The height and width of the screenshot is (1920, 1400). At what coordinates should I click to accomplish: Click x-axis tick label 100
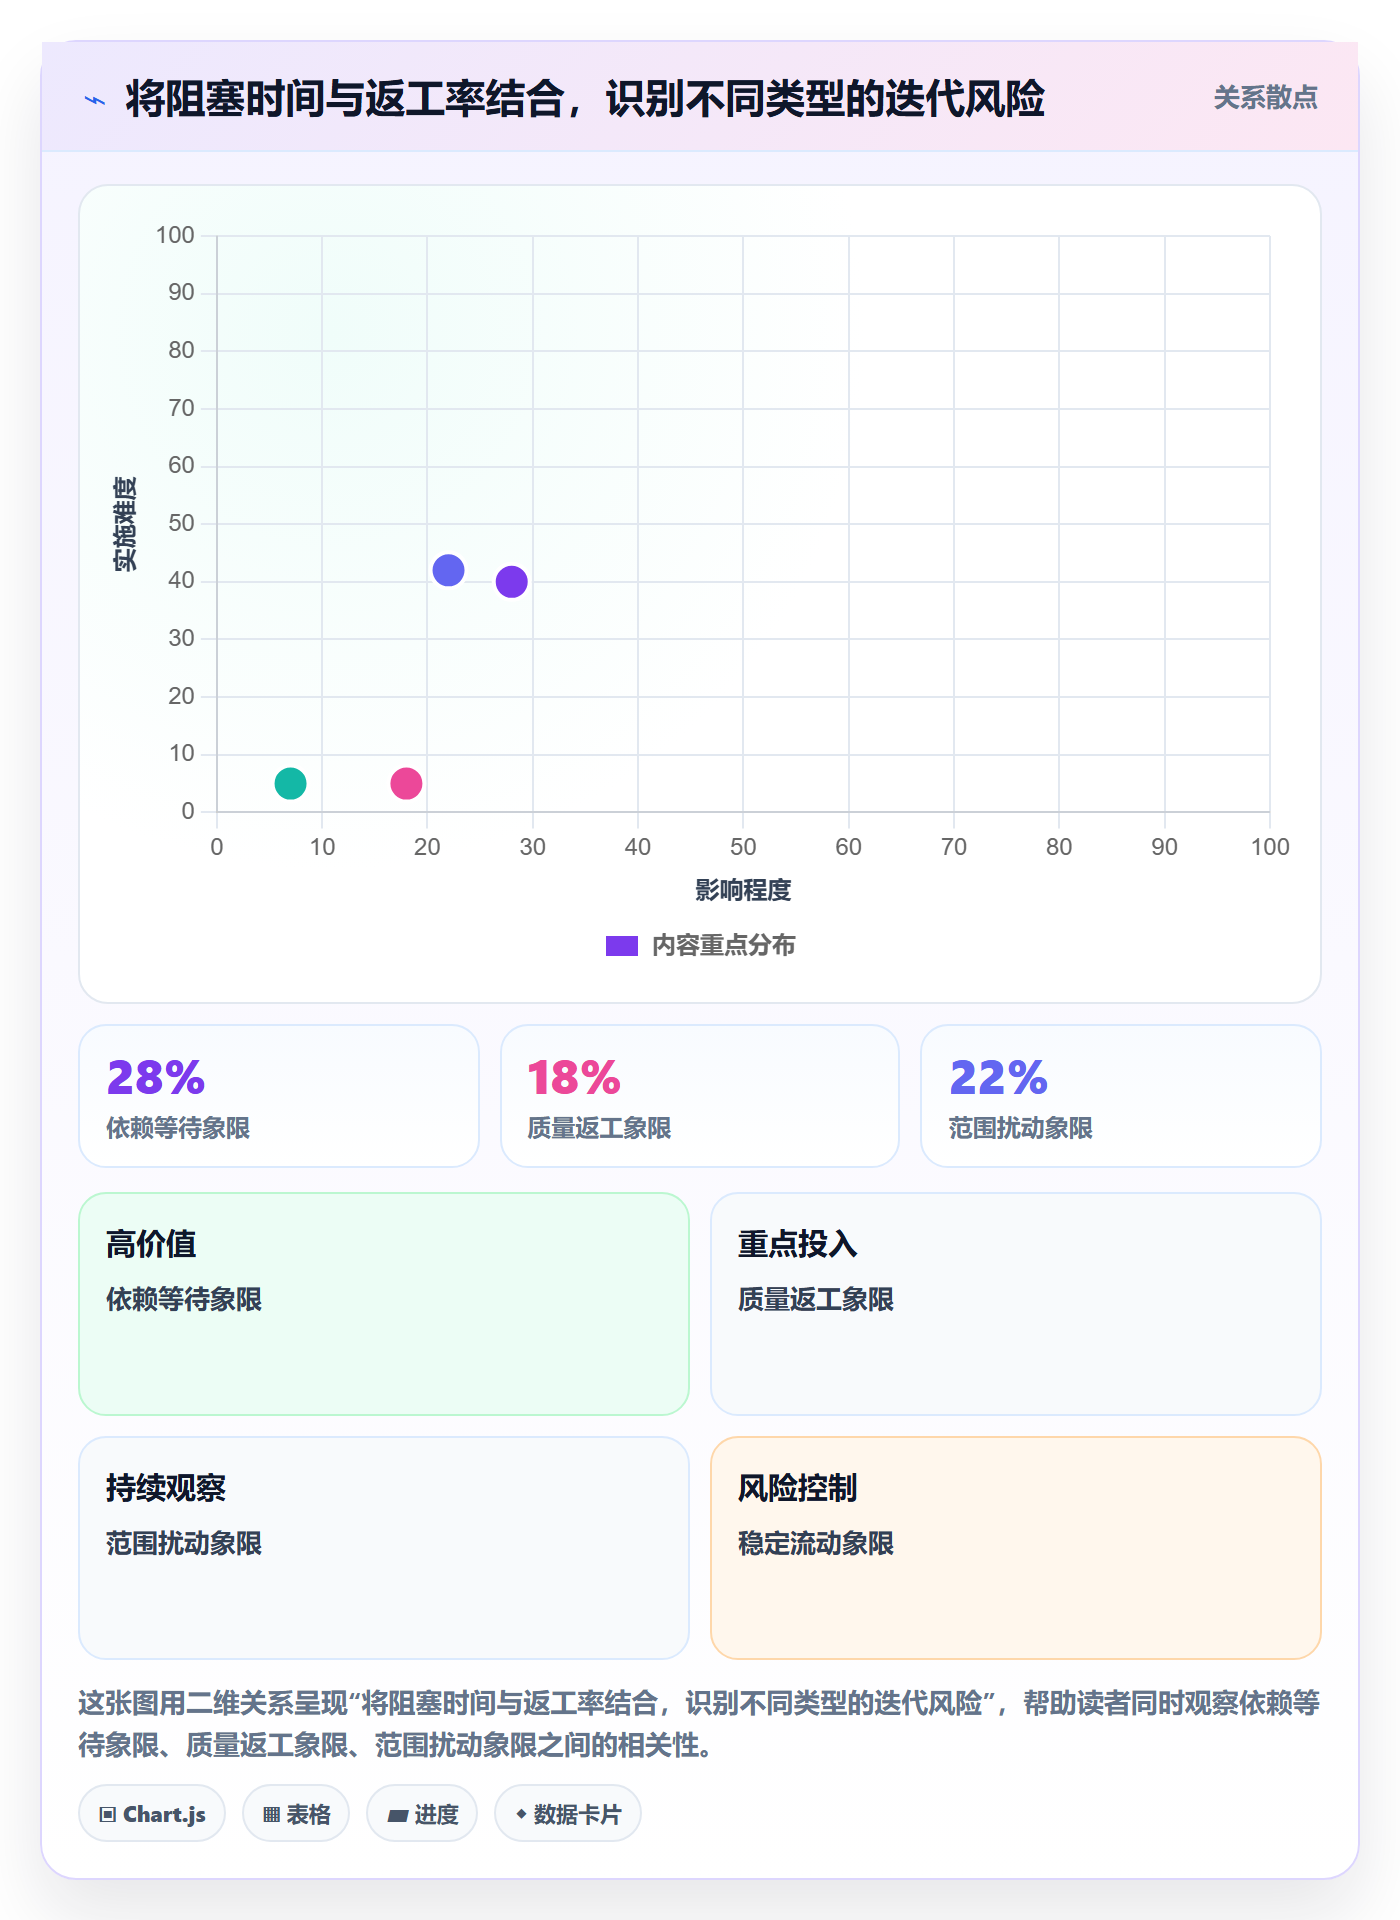[1270, 847]
